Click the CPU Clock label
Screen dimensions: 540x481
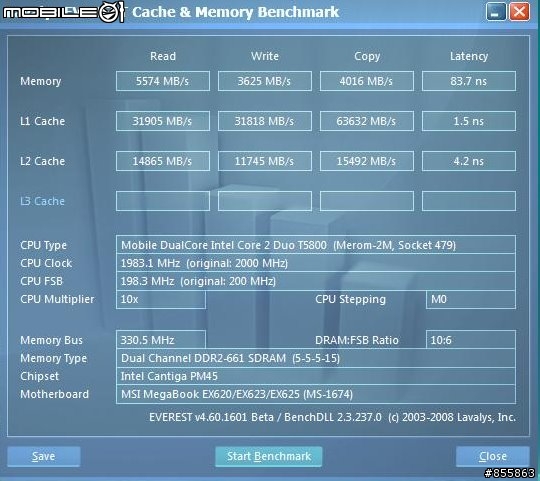[46, 263]
